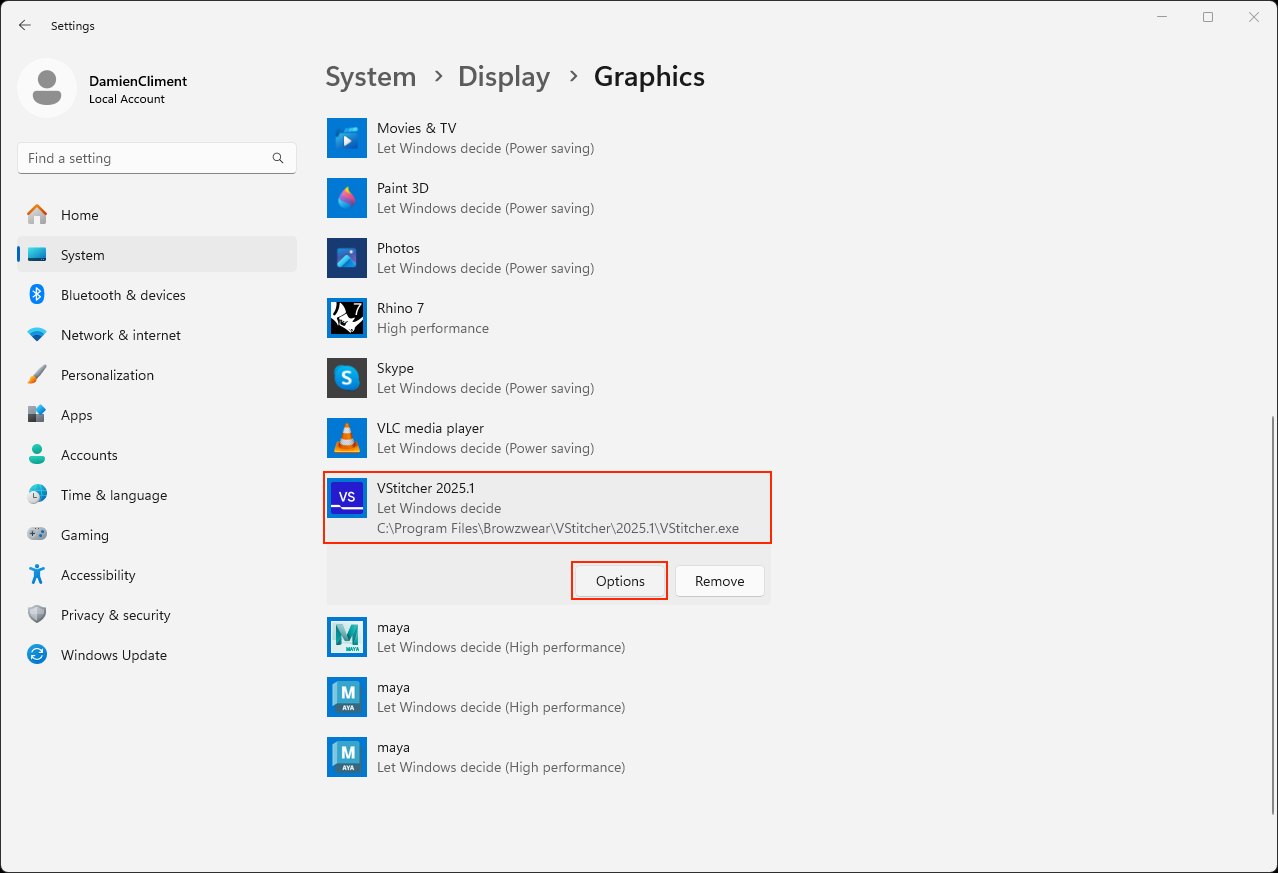Click the VStitcher VS icon
Image resolution: width=1278 pixels, height=873 pixels.
[347, 498]
